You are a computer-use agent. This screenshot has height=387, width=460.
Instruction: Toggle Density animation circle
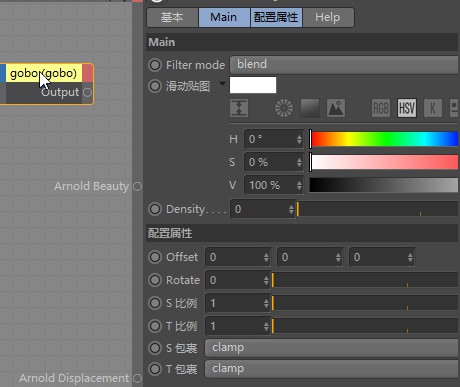155,209
